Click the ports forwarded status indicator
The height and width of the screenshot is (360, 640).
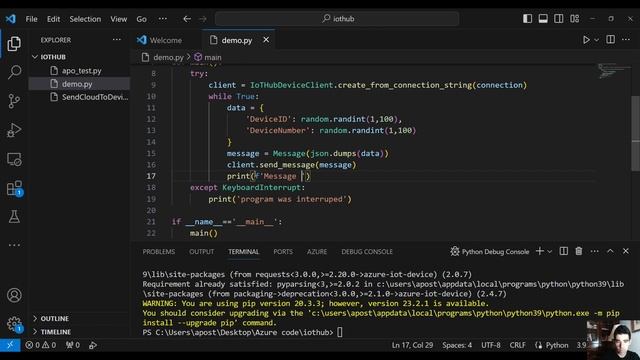pyautogui.click(x=73, y=345)
